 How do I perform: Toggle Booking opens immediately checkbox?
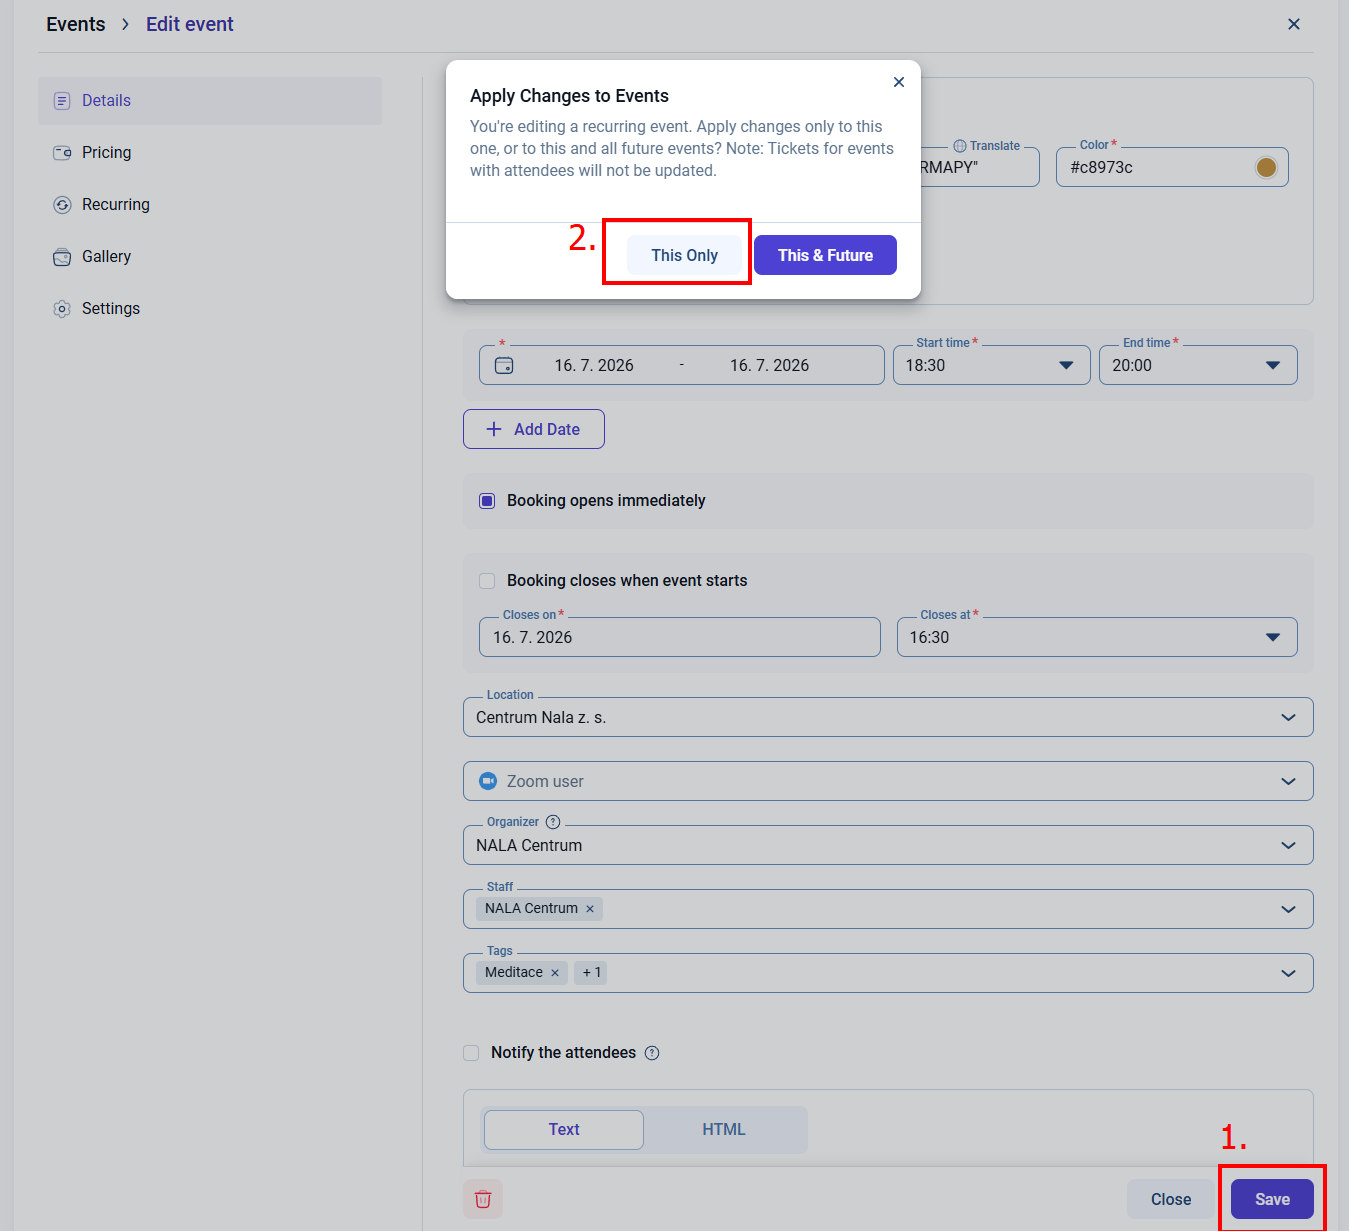(x=487, y=501)
